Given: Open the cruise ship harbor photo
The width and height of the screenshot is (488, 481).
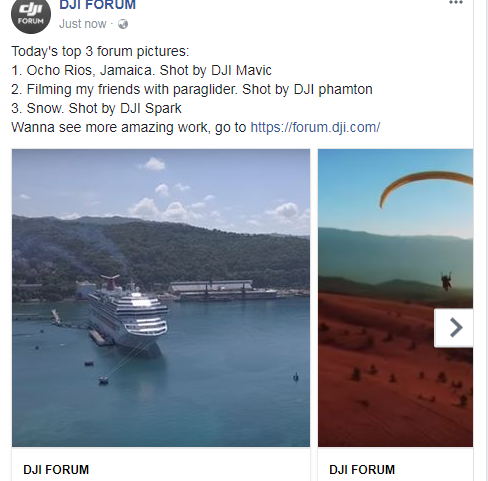Looking at the screenshot, I should [x=161, y=298].
